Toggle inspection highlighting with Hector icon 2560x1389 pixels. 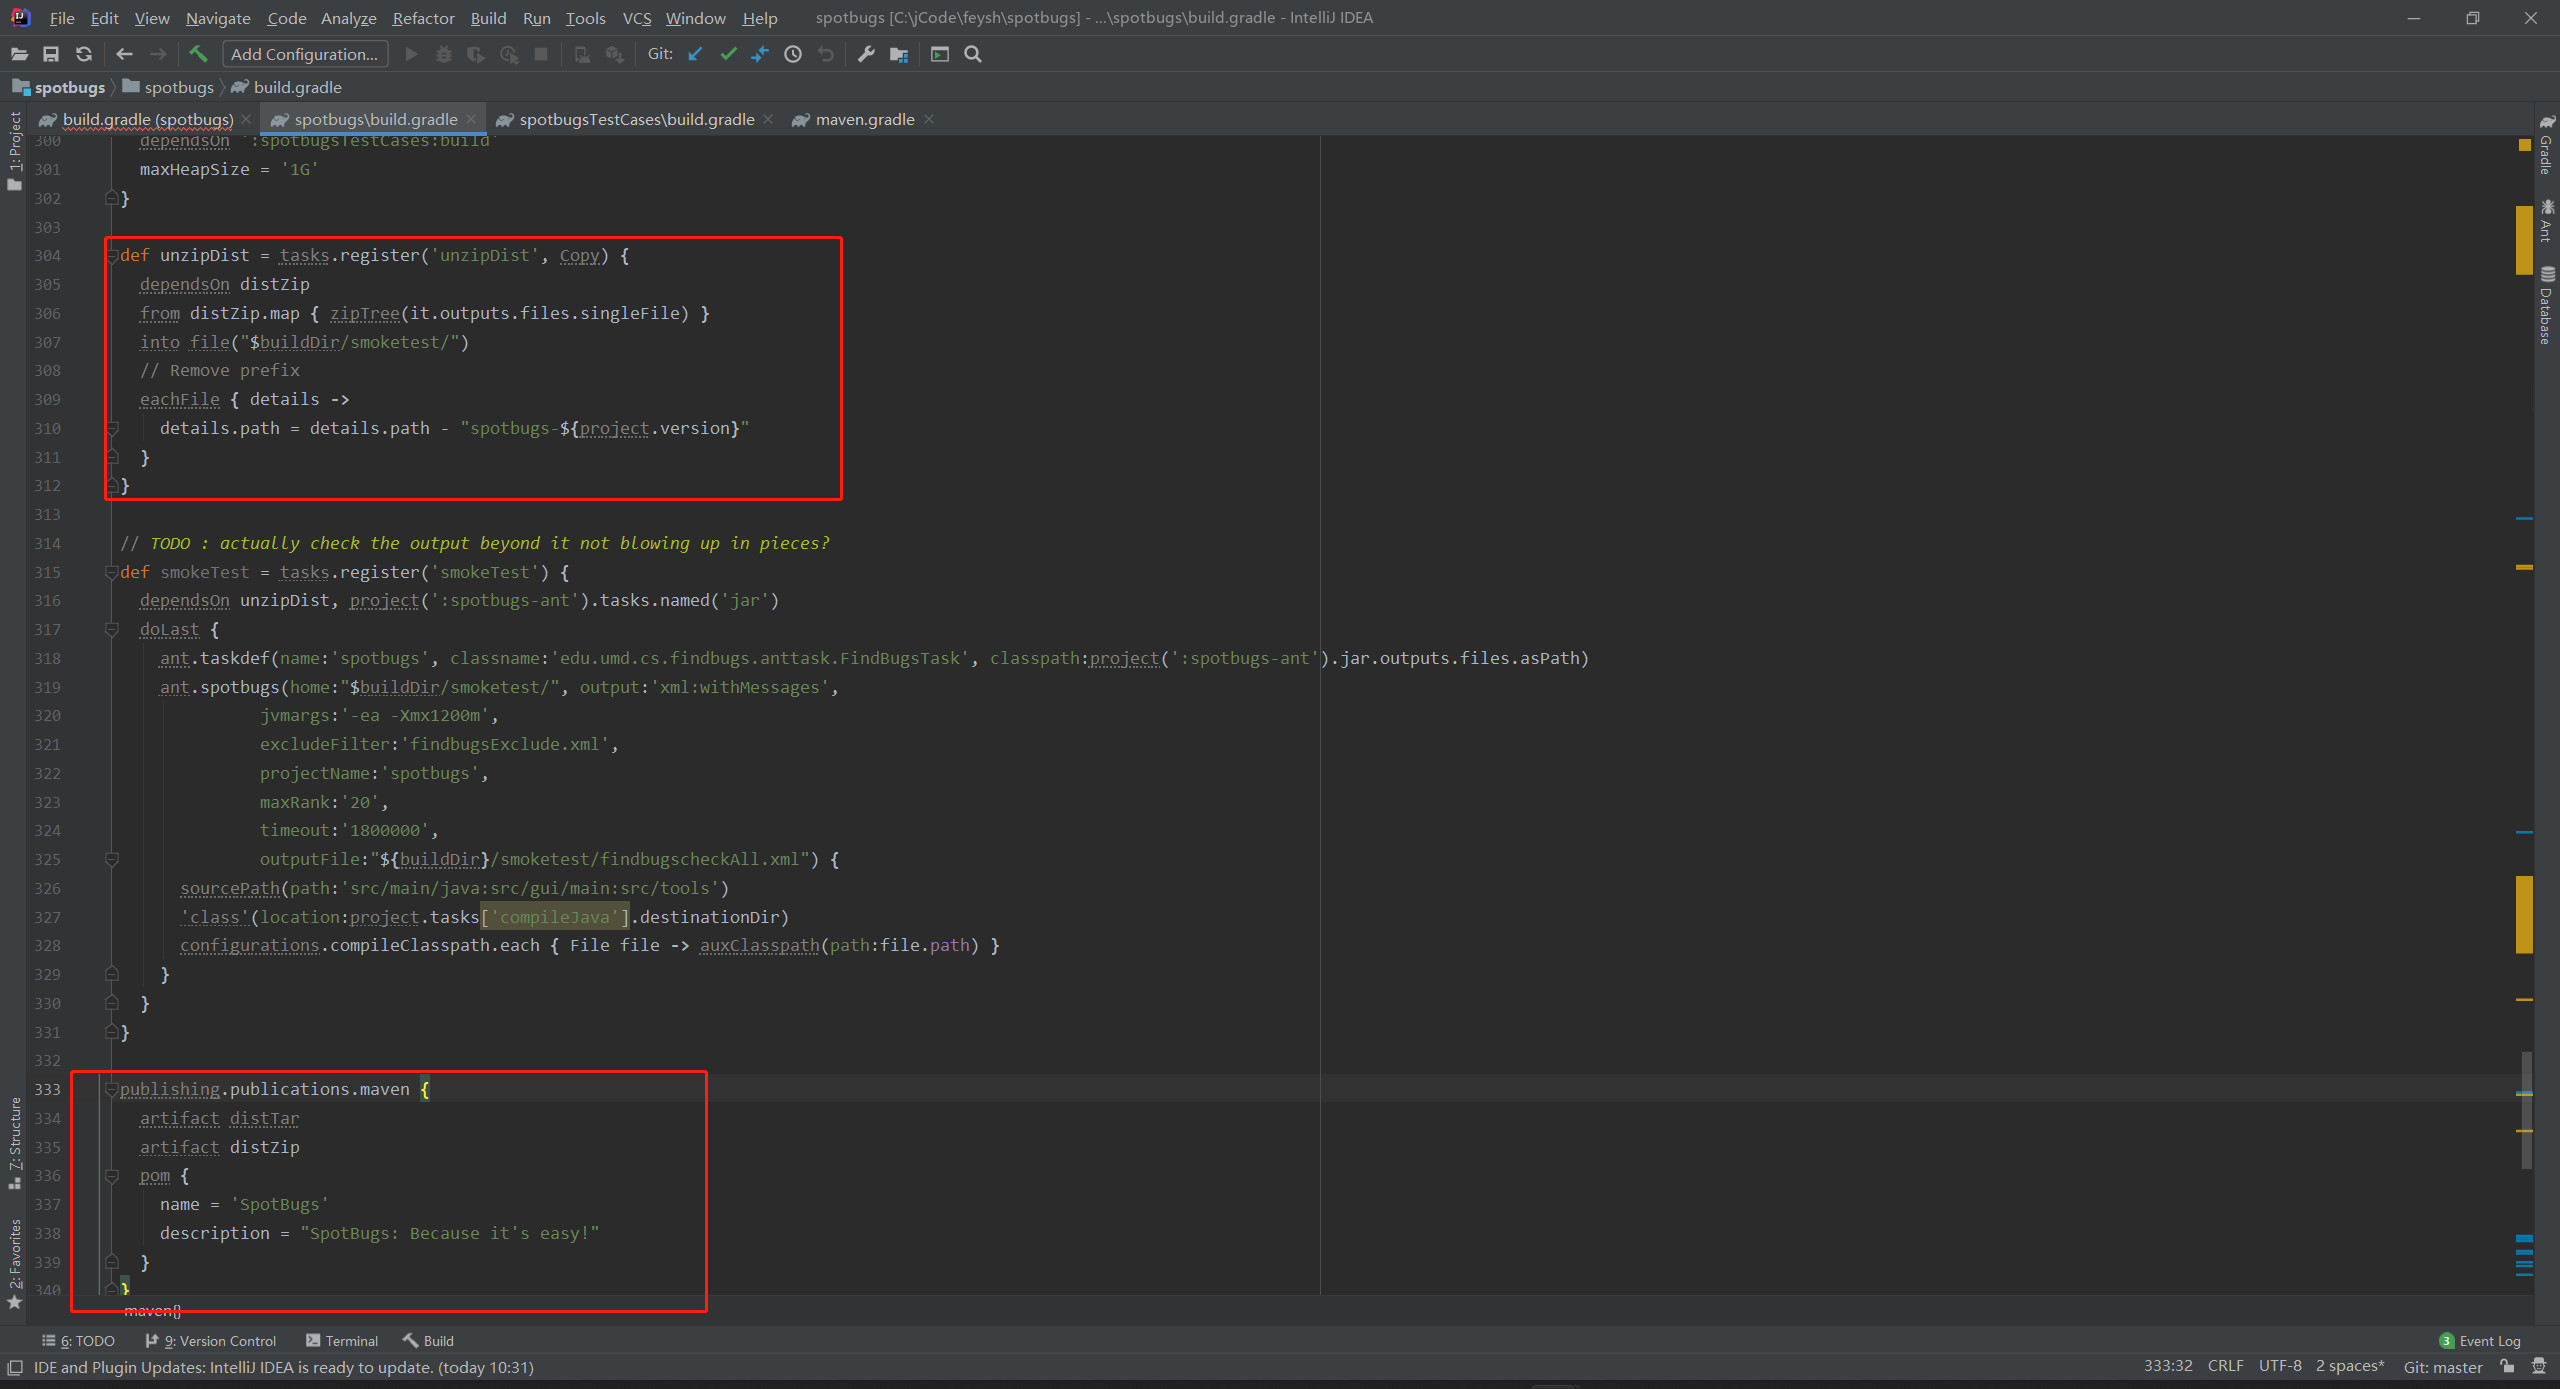point(2541,1367)
